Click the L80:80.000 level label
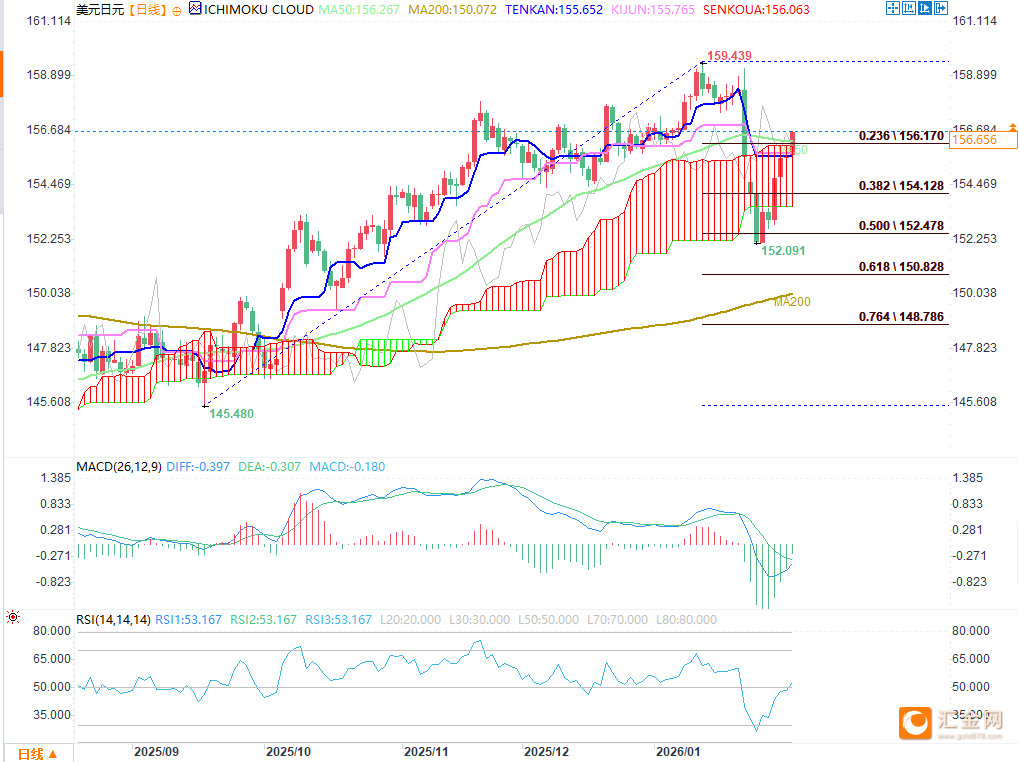Viewport: 1019px width, 762px height. [x=686, y=620]
